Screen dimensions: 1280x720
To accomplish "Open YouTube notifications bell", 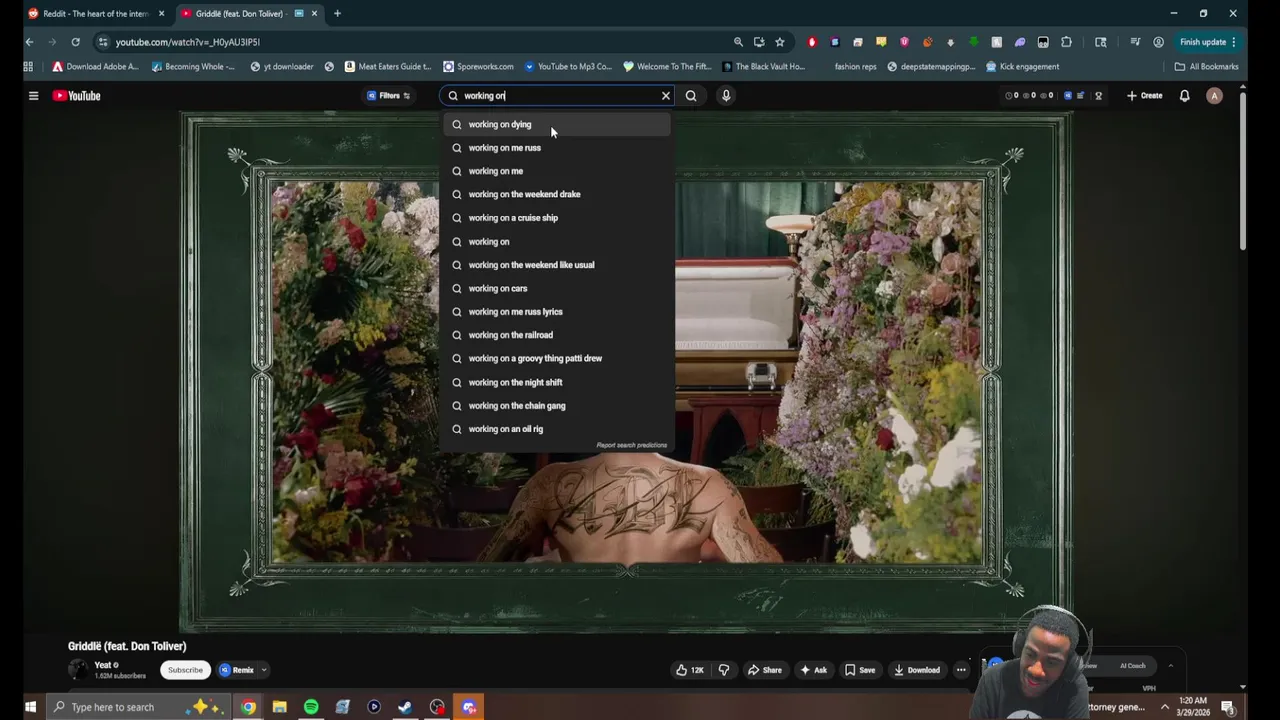I will point(1184,96).
